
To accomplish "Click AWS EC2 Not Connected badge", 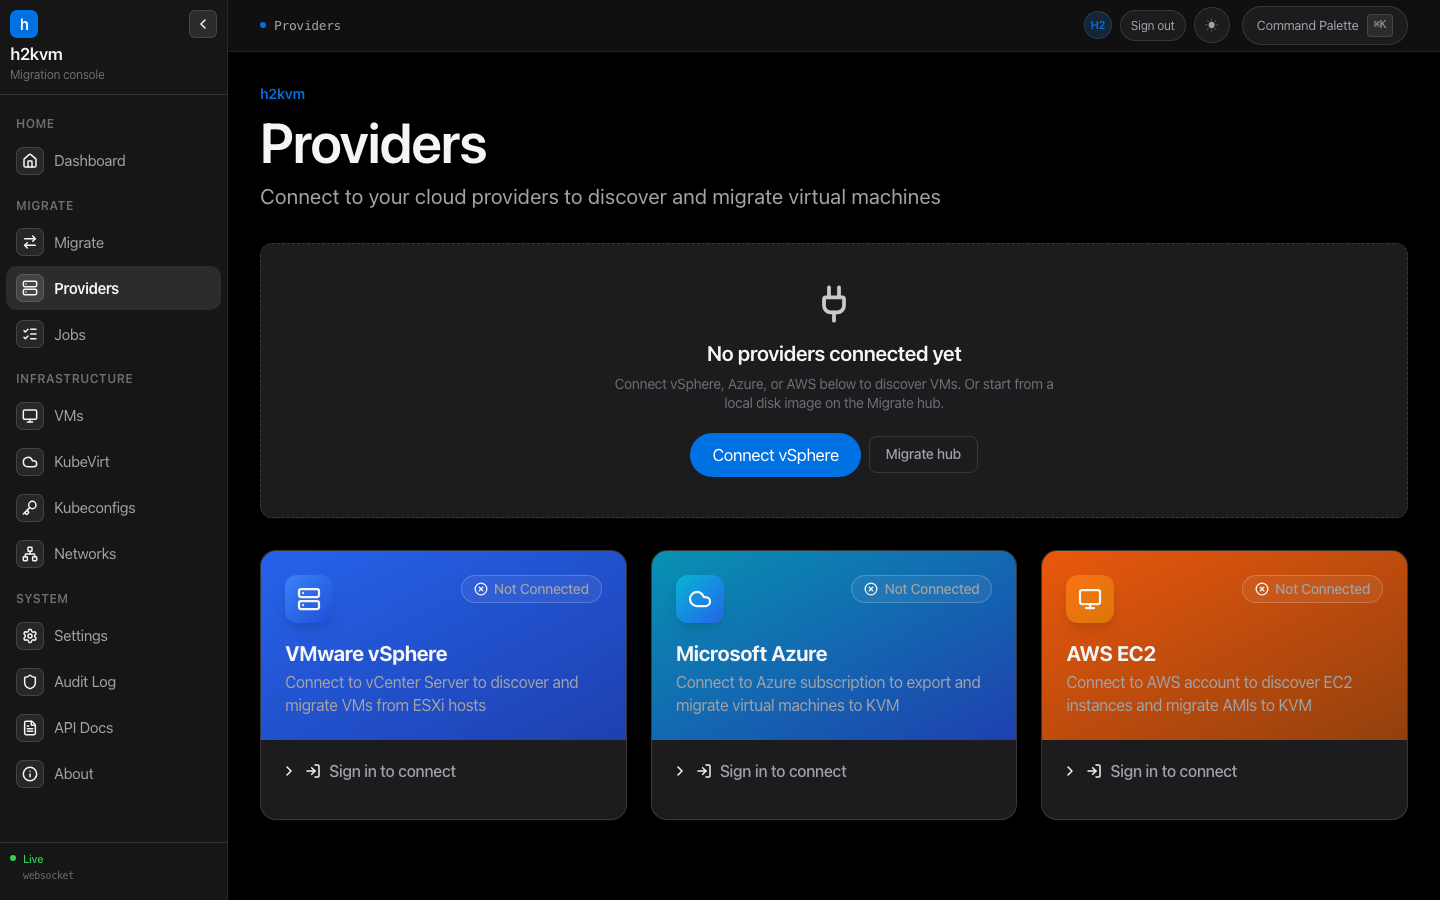I will (1312, 589).
